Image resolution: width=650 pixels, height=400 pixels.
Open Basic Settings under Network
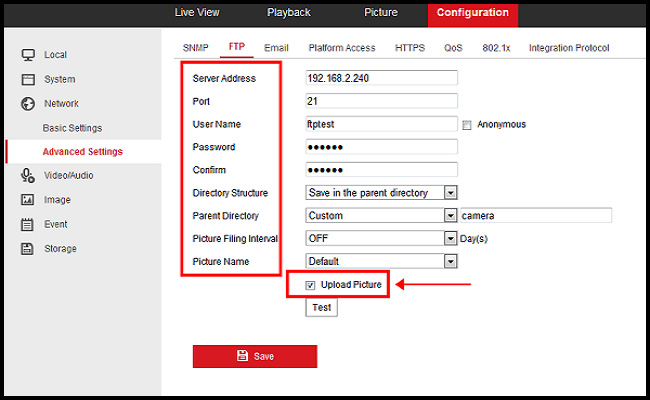tap(72, 128)
